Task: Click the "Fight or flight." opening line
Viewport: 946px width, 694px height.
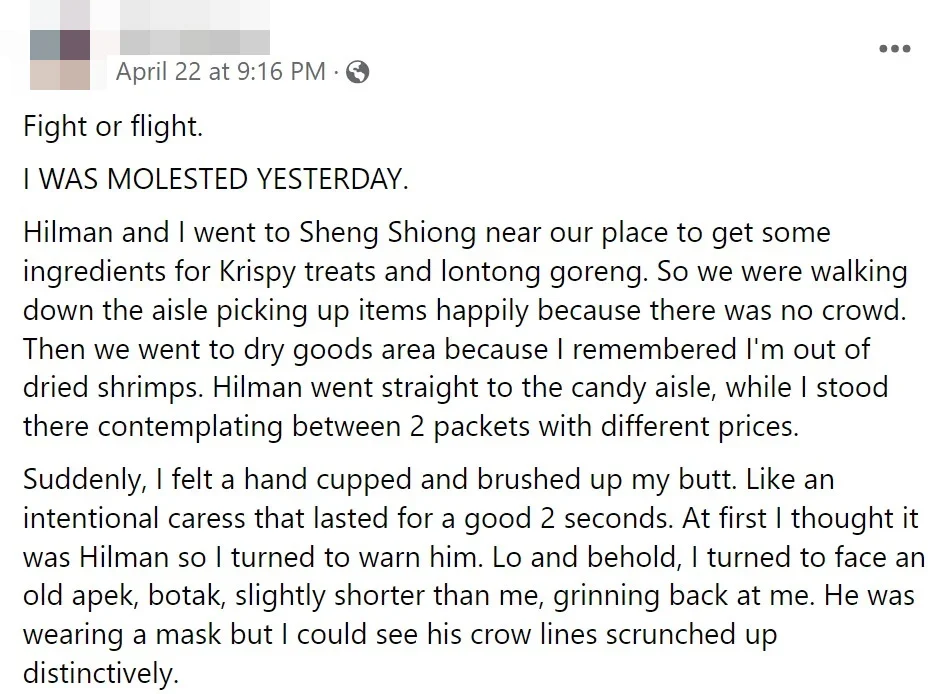Action: (x=105, y=127)
